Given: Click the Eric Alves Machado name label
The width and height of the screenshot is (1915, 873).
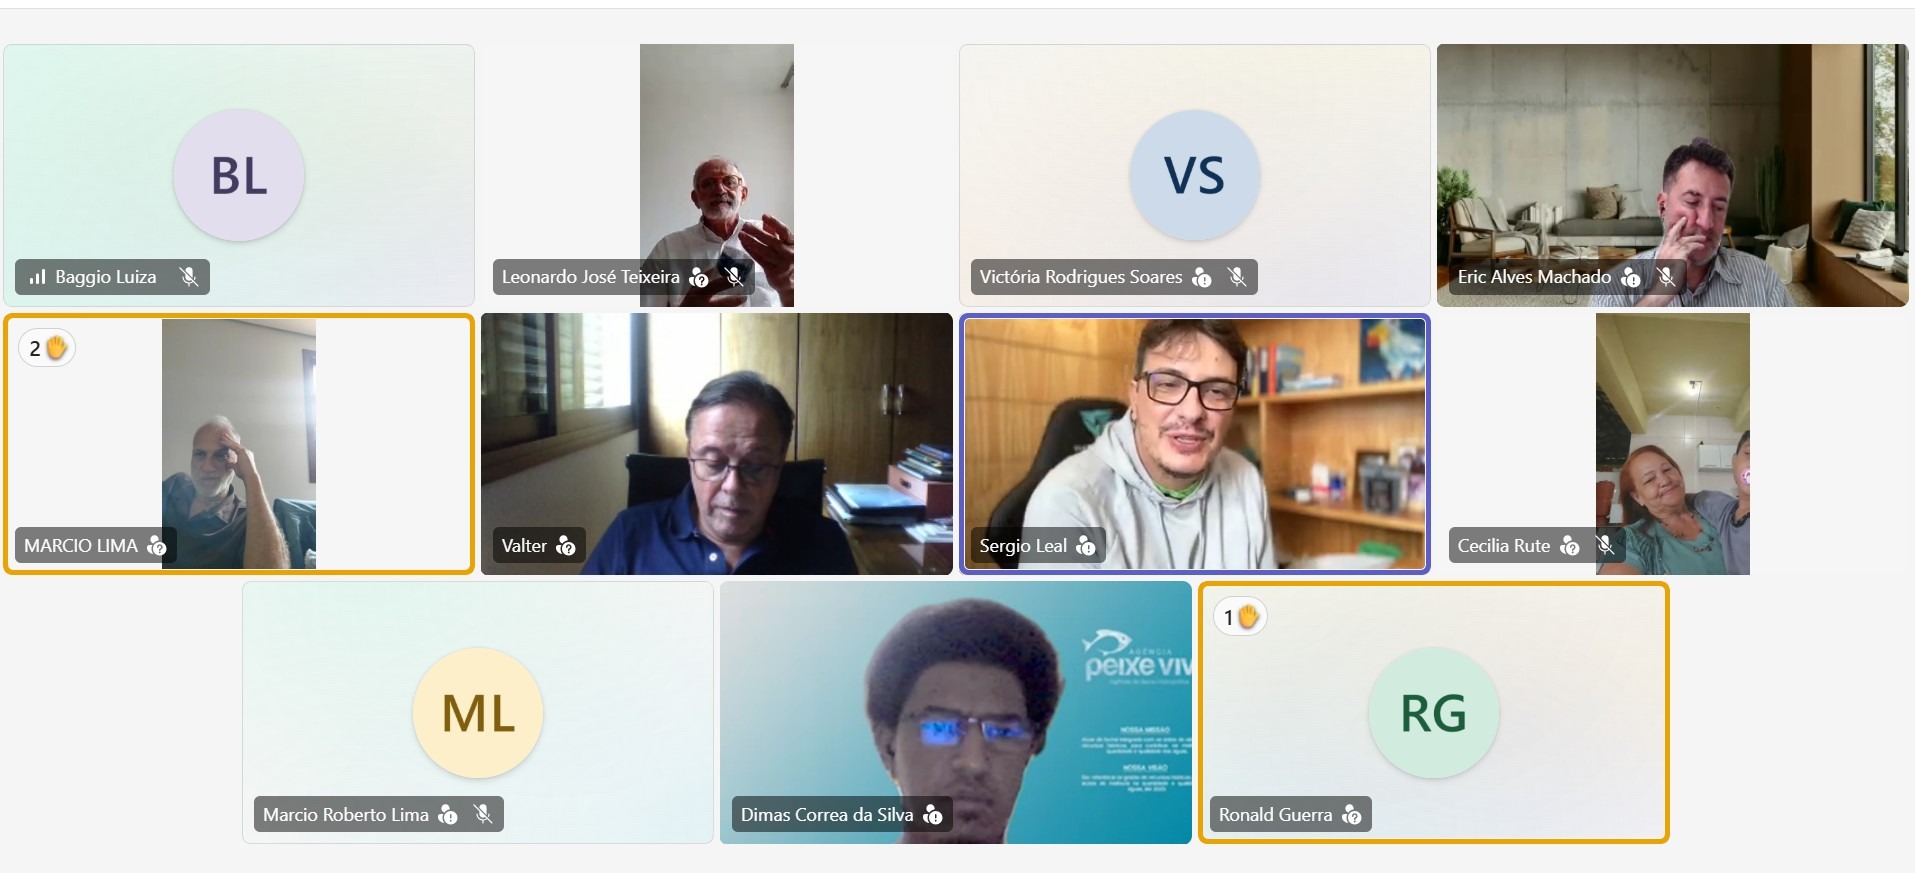Looking at the screenshot, I should click(x=1534, y=277).
